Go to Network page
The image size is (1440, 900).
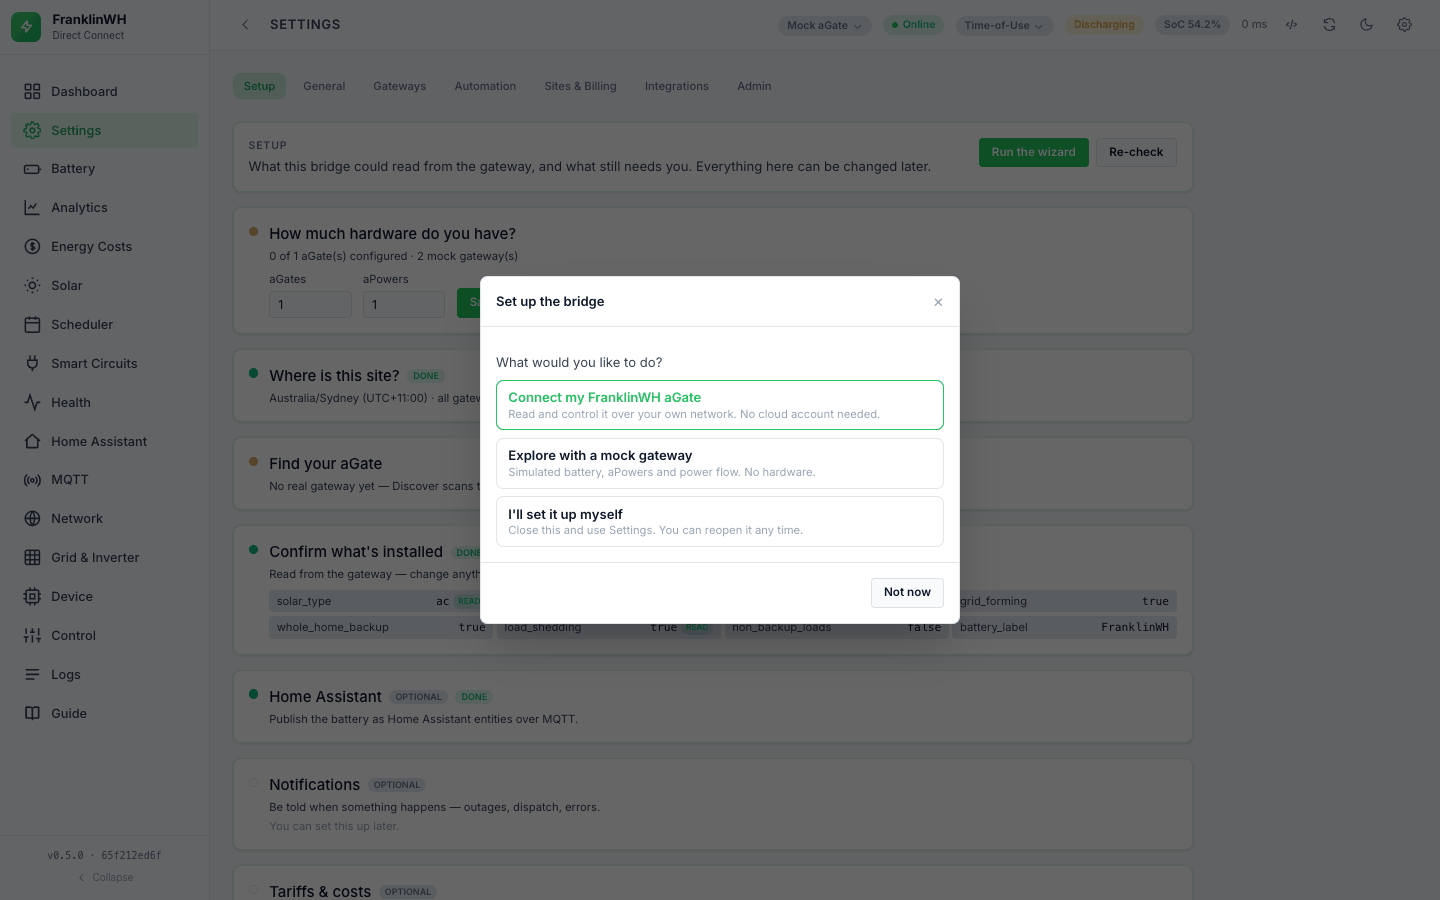tap(104, 519)
